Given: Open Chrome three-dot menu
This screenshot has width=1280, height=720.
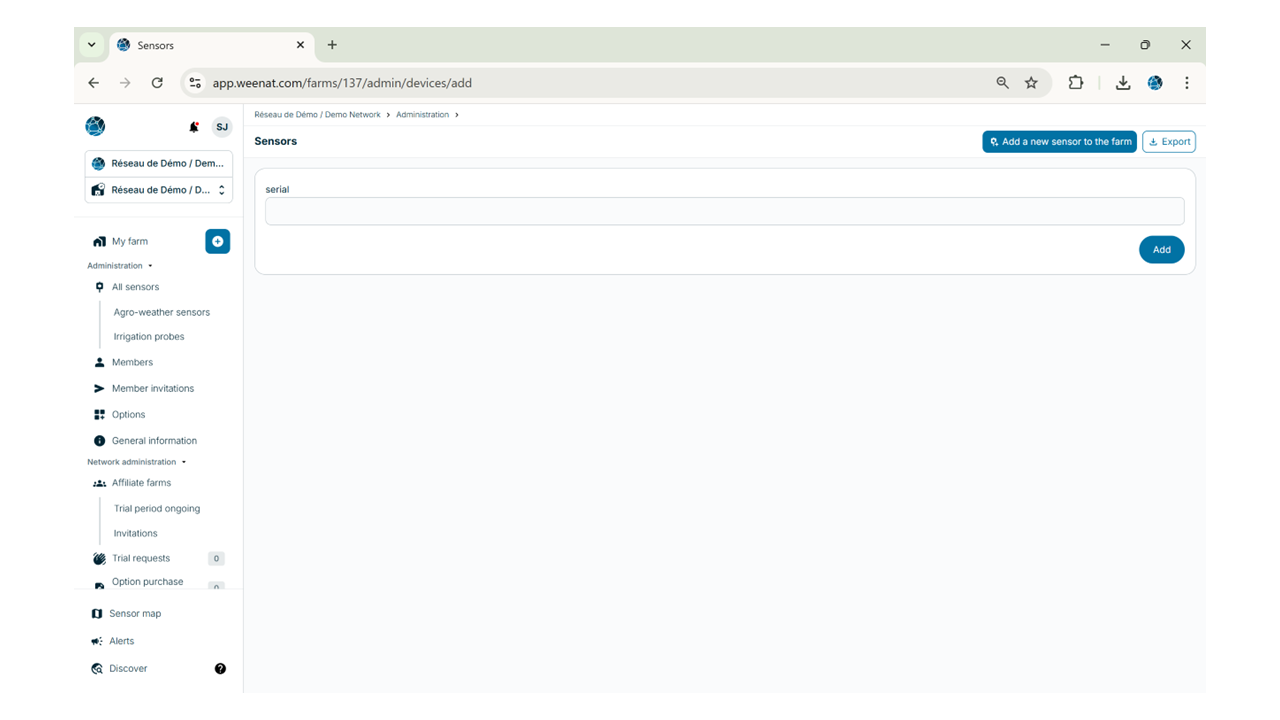Looking at the screenshot, I should tap(1187, 83).
